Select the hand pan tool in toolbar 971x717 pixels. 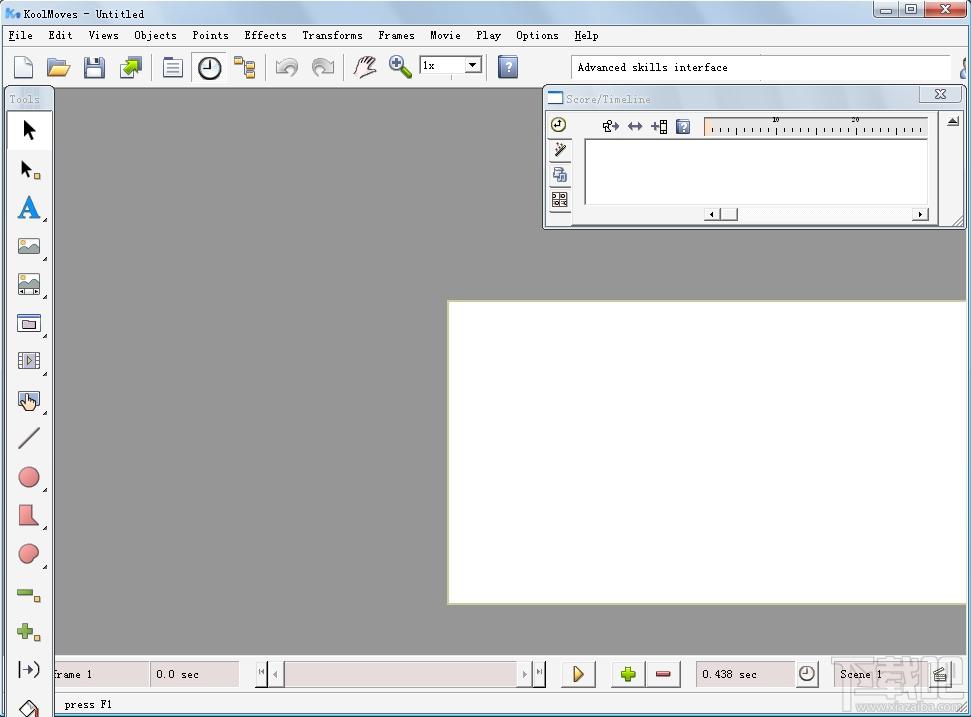(365, 67)
